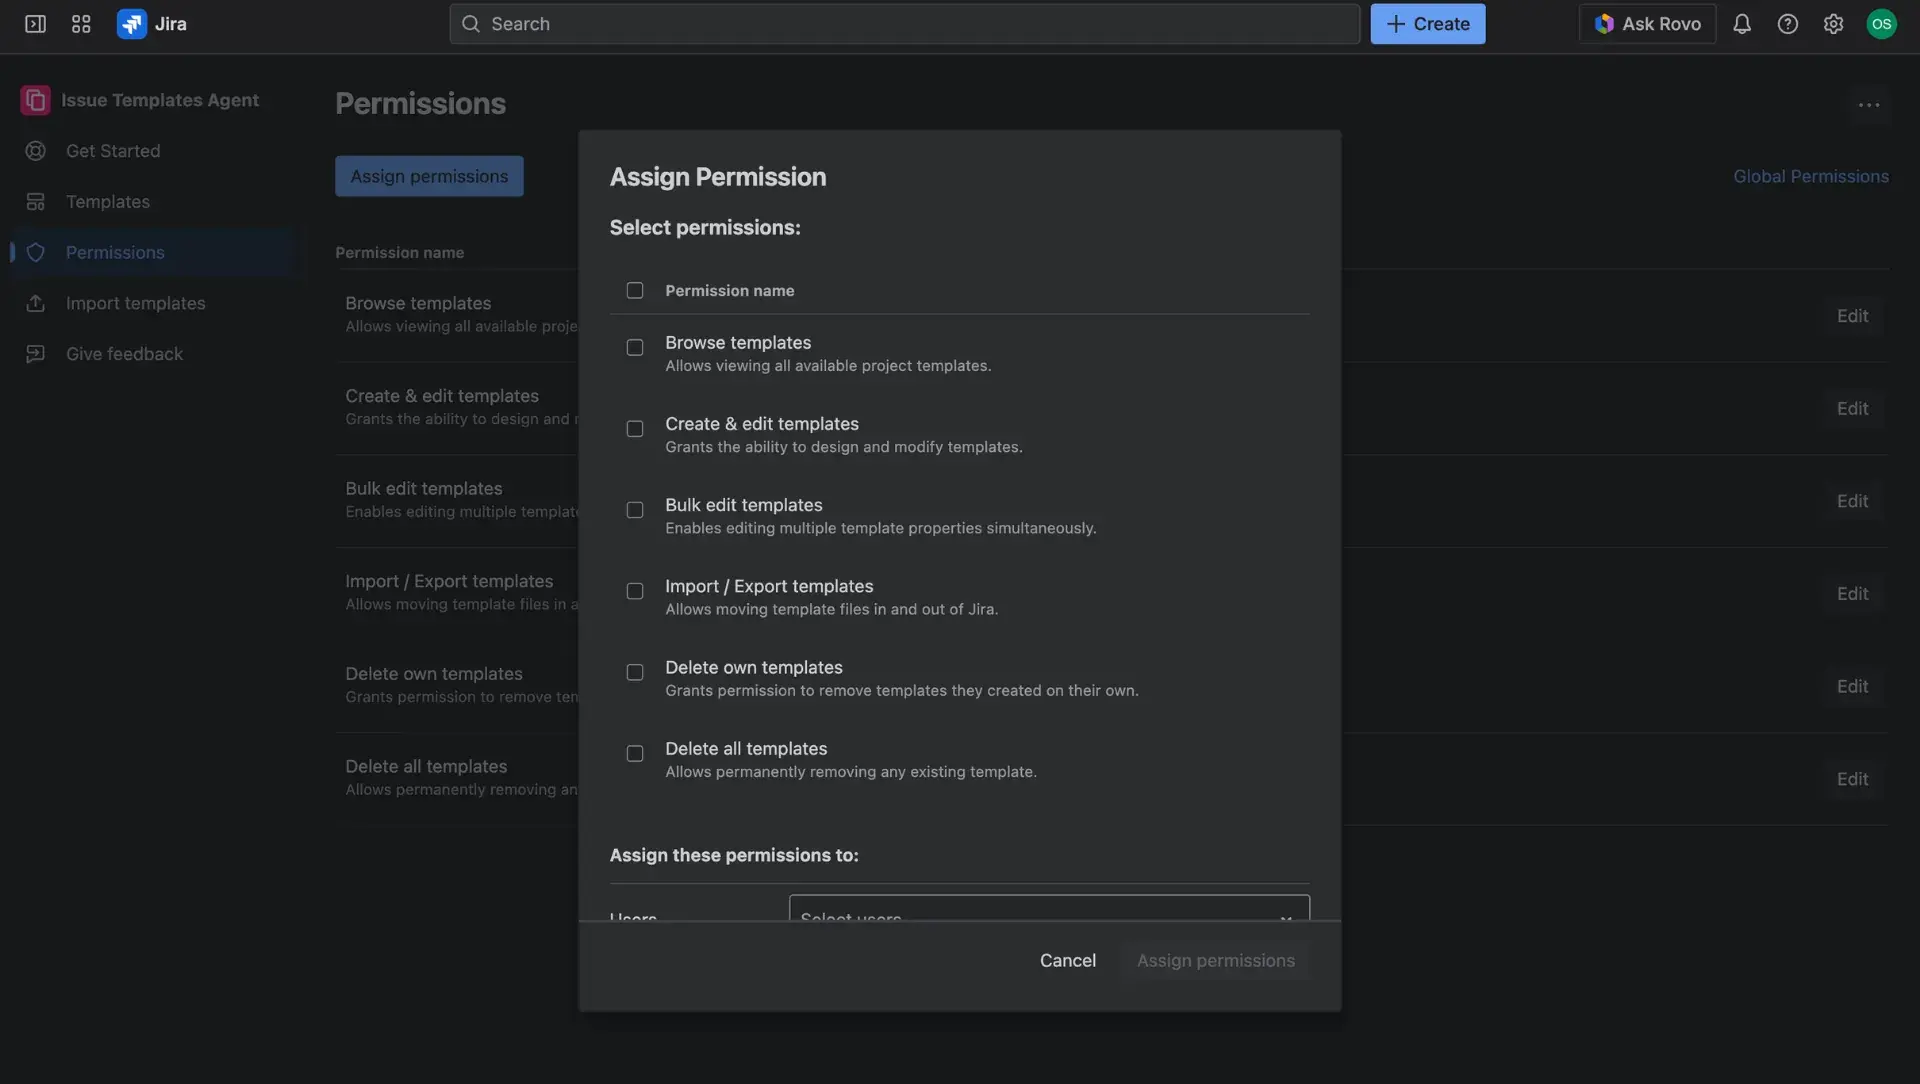The image size is (1920, 1084).
Task: Switch to the Templates section
Action: pyautogui.click(x=106, y=201)
